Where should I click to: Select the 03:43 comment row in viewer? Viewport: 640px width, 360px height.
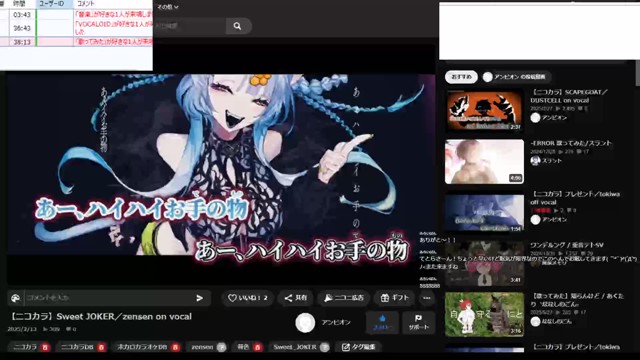click(76, 15)
